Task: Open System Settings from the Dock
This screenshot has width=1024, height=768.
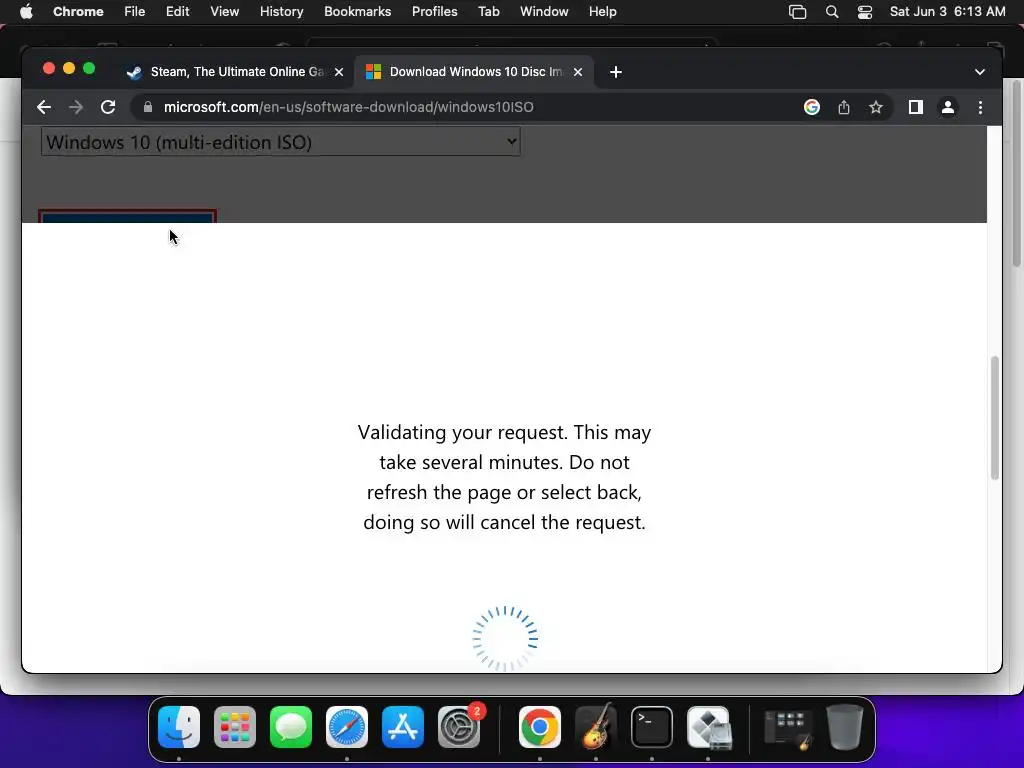Action: 459,727
